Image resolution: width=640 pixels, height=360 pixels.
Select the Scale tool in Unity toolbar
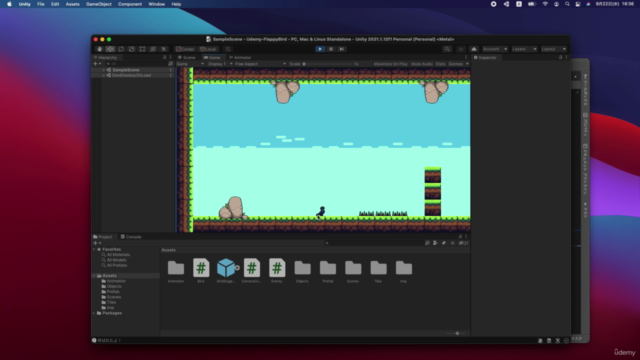click(x=131, y=49)
